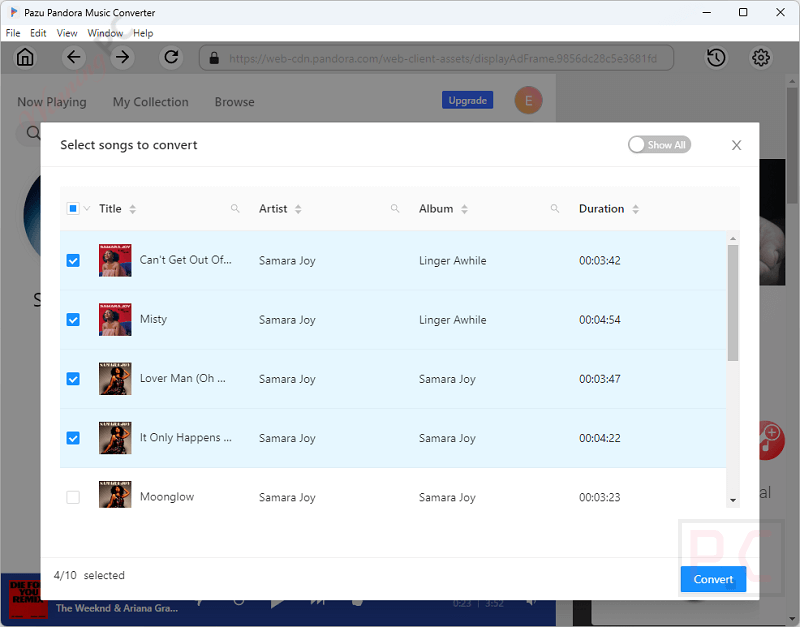Go to the home page icon
The image size is (800, 627).
(x=24, y=57)
